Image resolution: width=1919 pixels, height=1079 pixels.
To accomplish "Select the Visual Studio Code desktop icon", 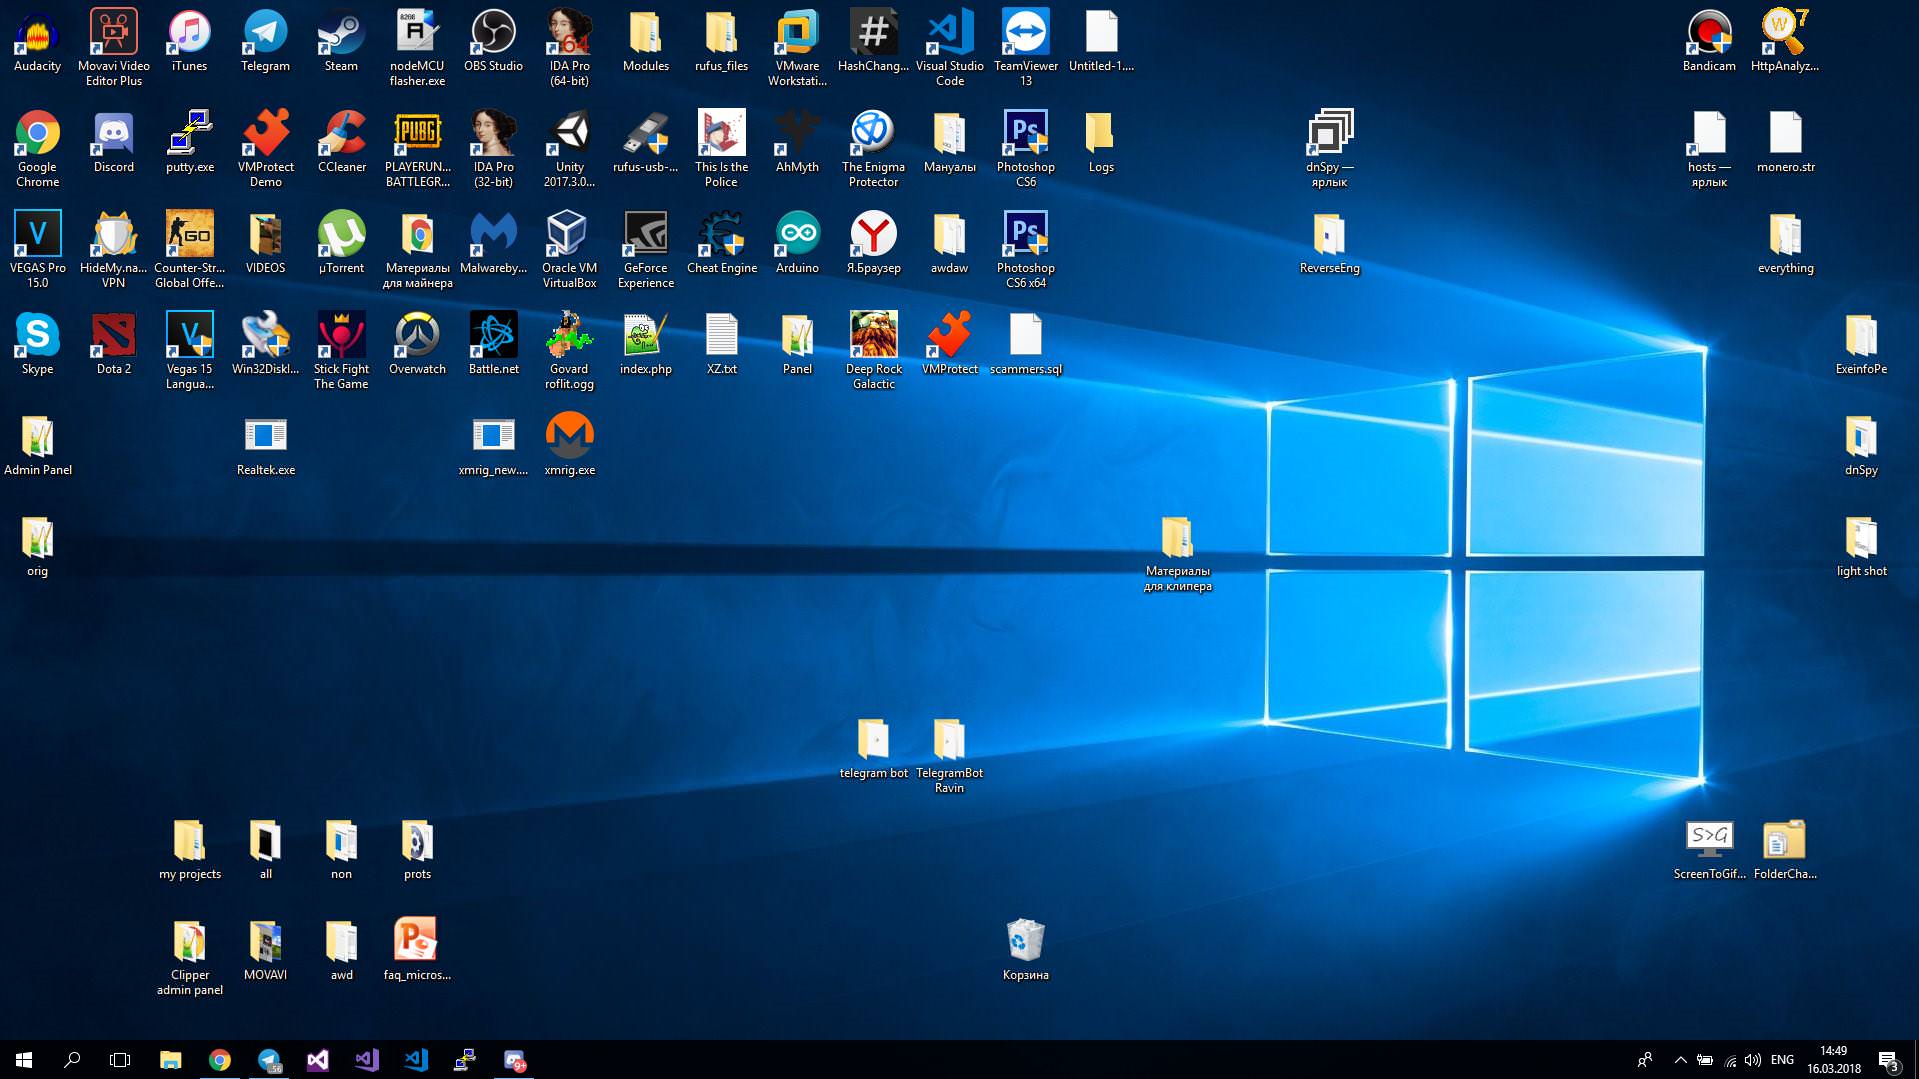I will click(949, 48).
